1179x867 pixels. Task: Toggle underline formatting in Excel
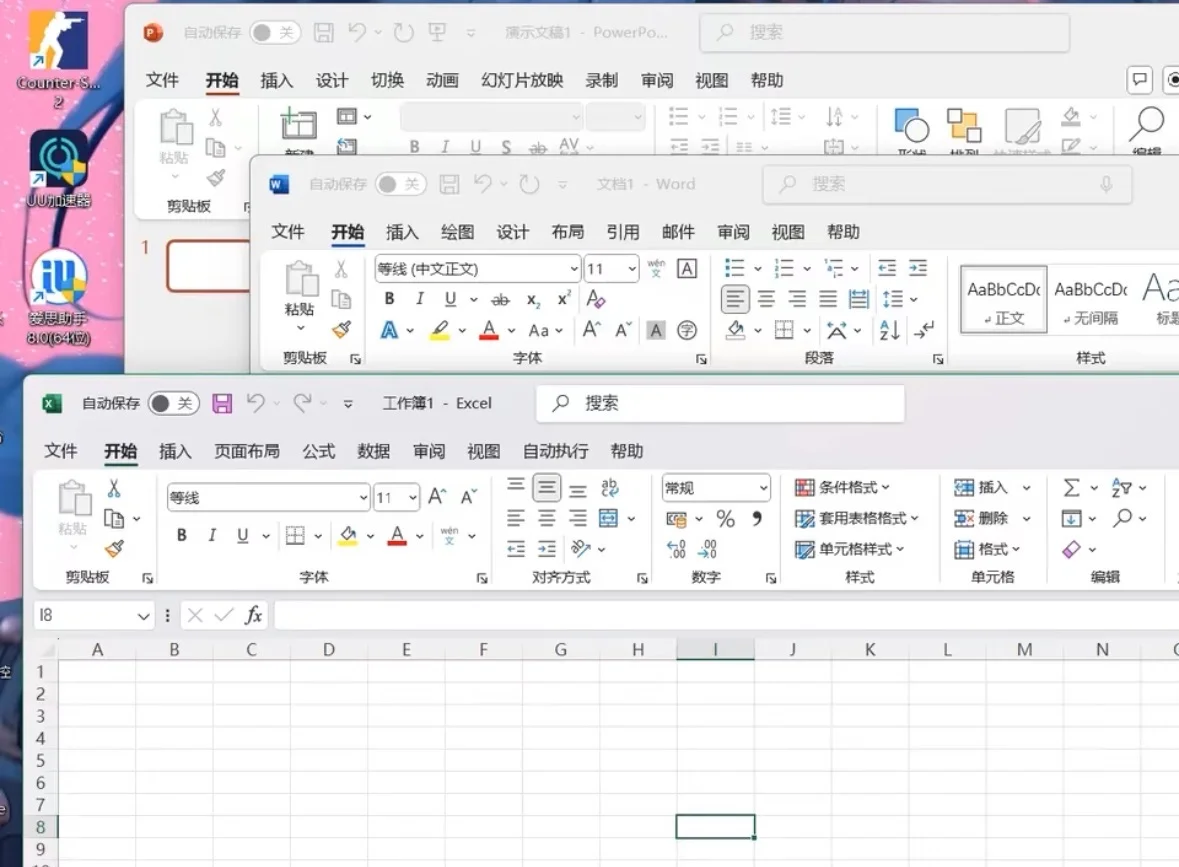tap(243, 535)
